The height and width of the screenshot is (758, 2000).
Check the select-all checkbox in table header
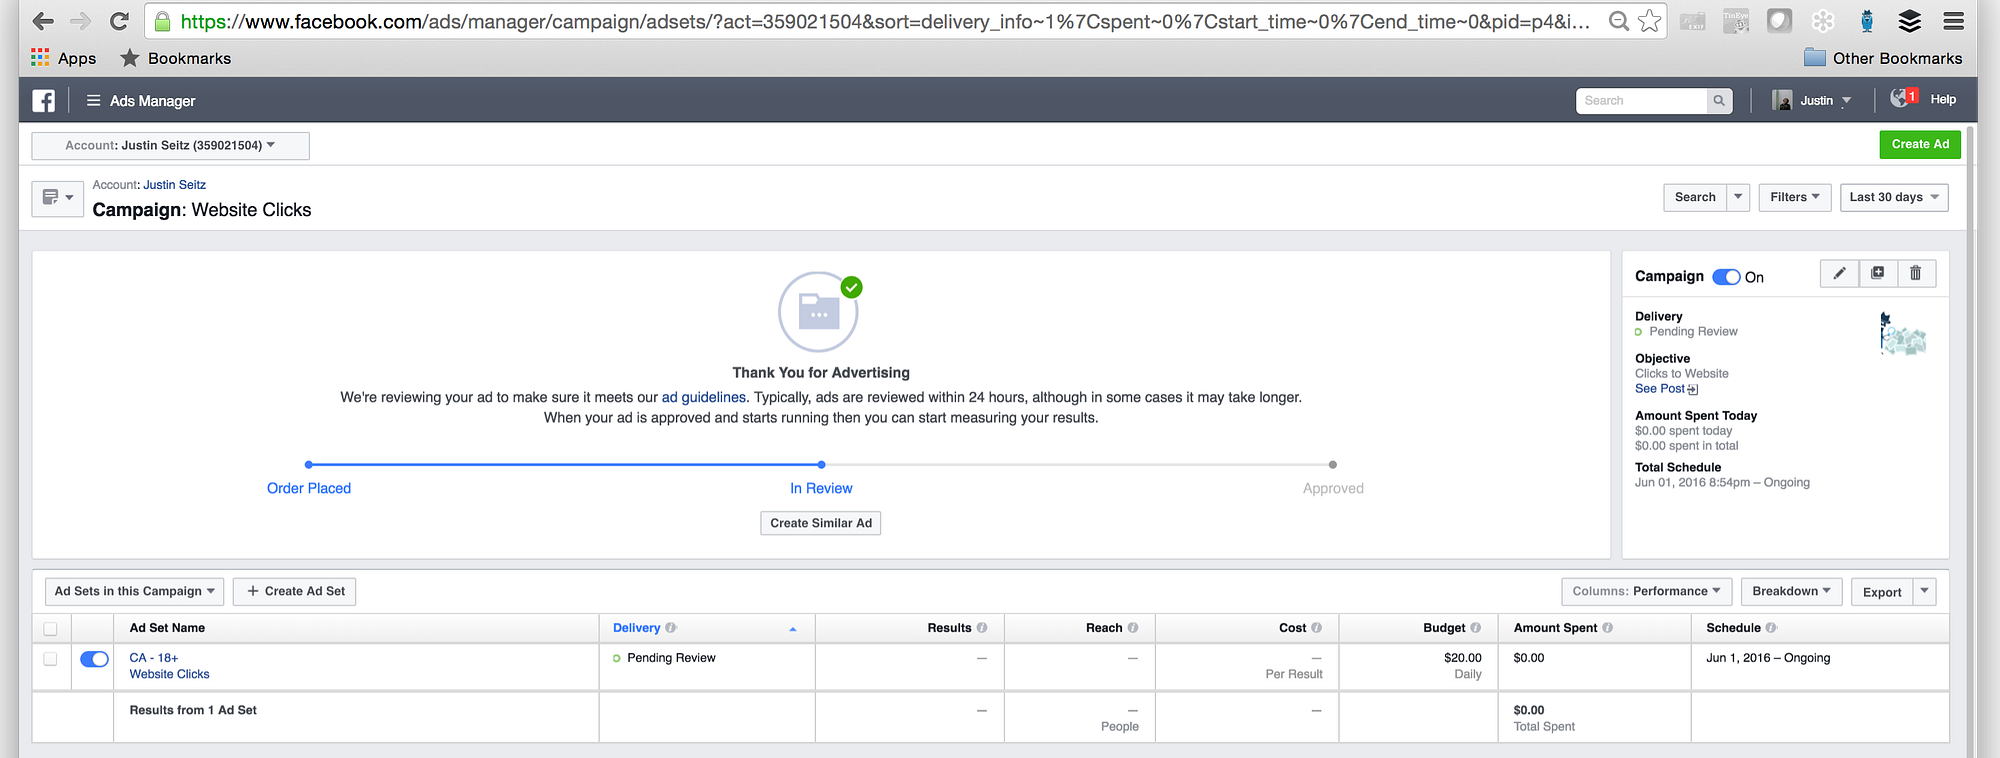tap(51, 629)
